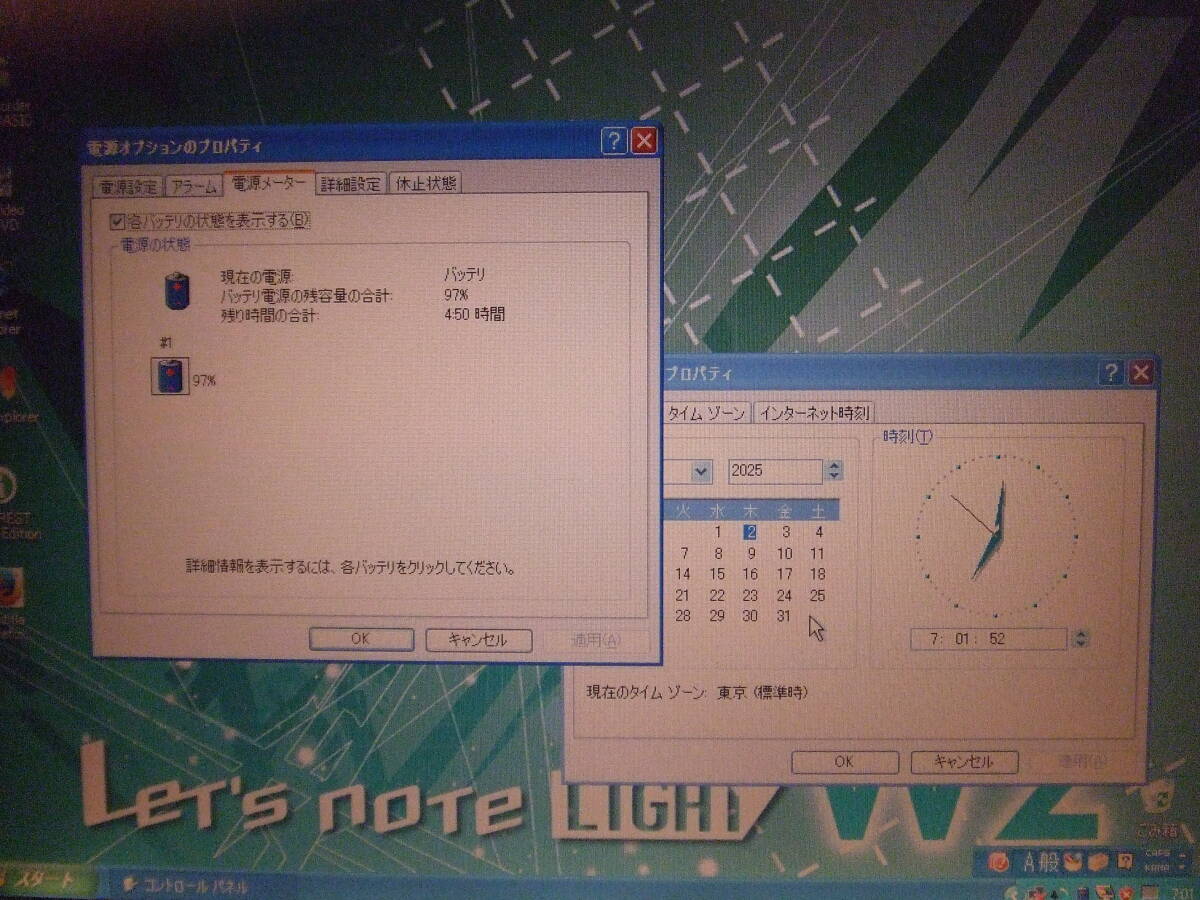Image resolution: width=1200 pixels, height=900 pixels.
Task: Increase the year 2025 using up arrow
Action: (x=835, y=465)
